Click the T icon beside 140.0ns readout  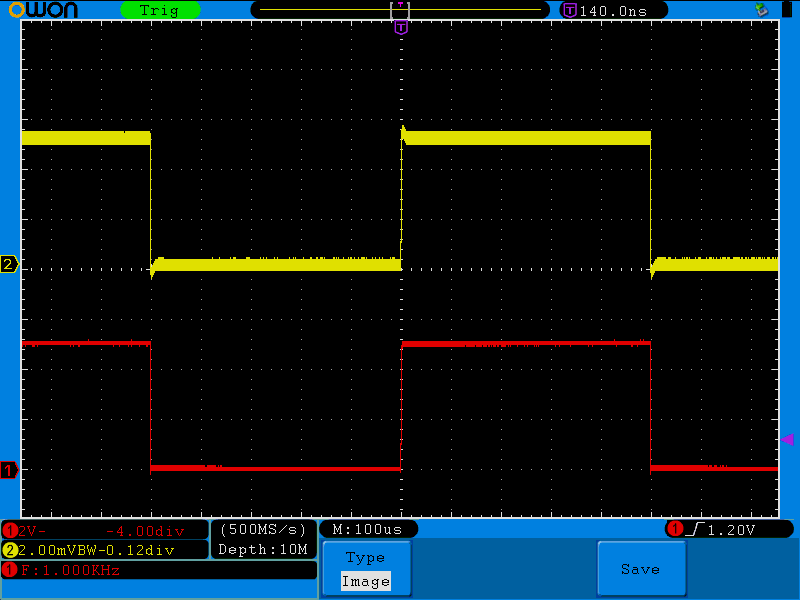click(x=570, y=10)
